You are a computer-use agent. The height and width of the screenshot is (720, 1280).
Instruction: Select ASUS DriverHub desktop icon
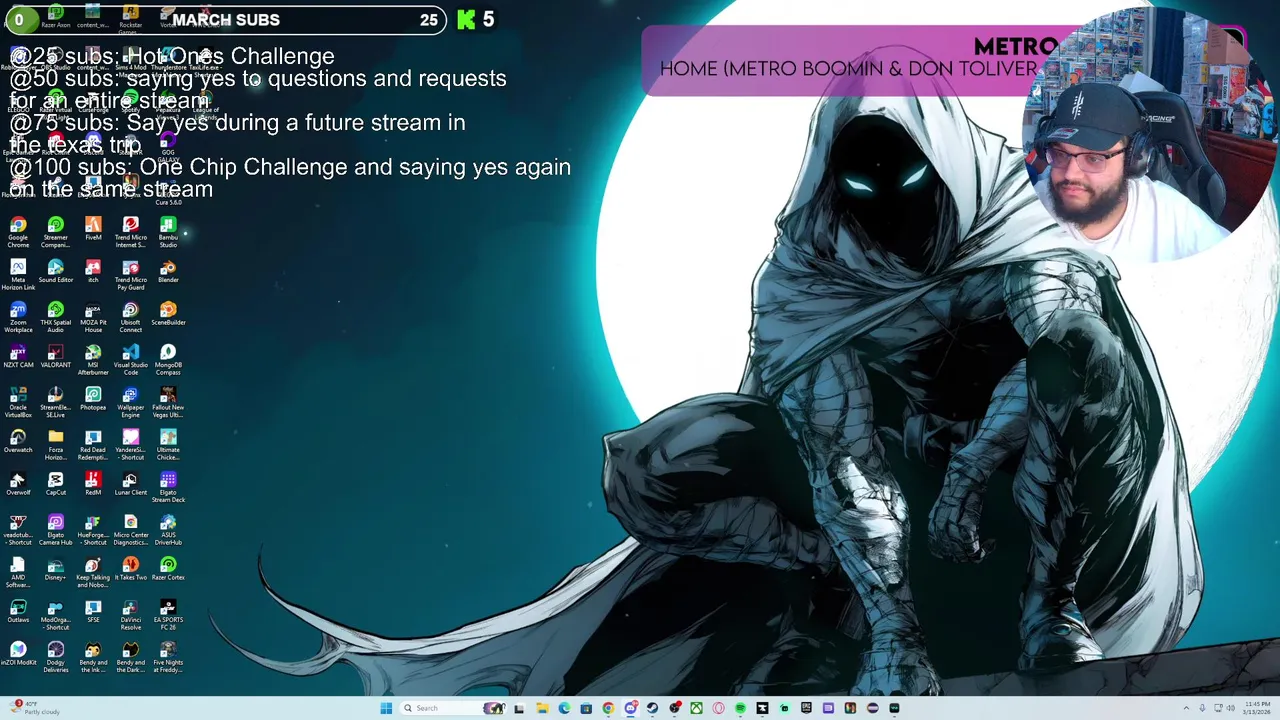click(x=168, y=530)
